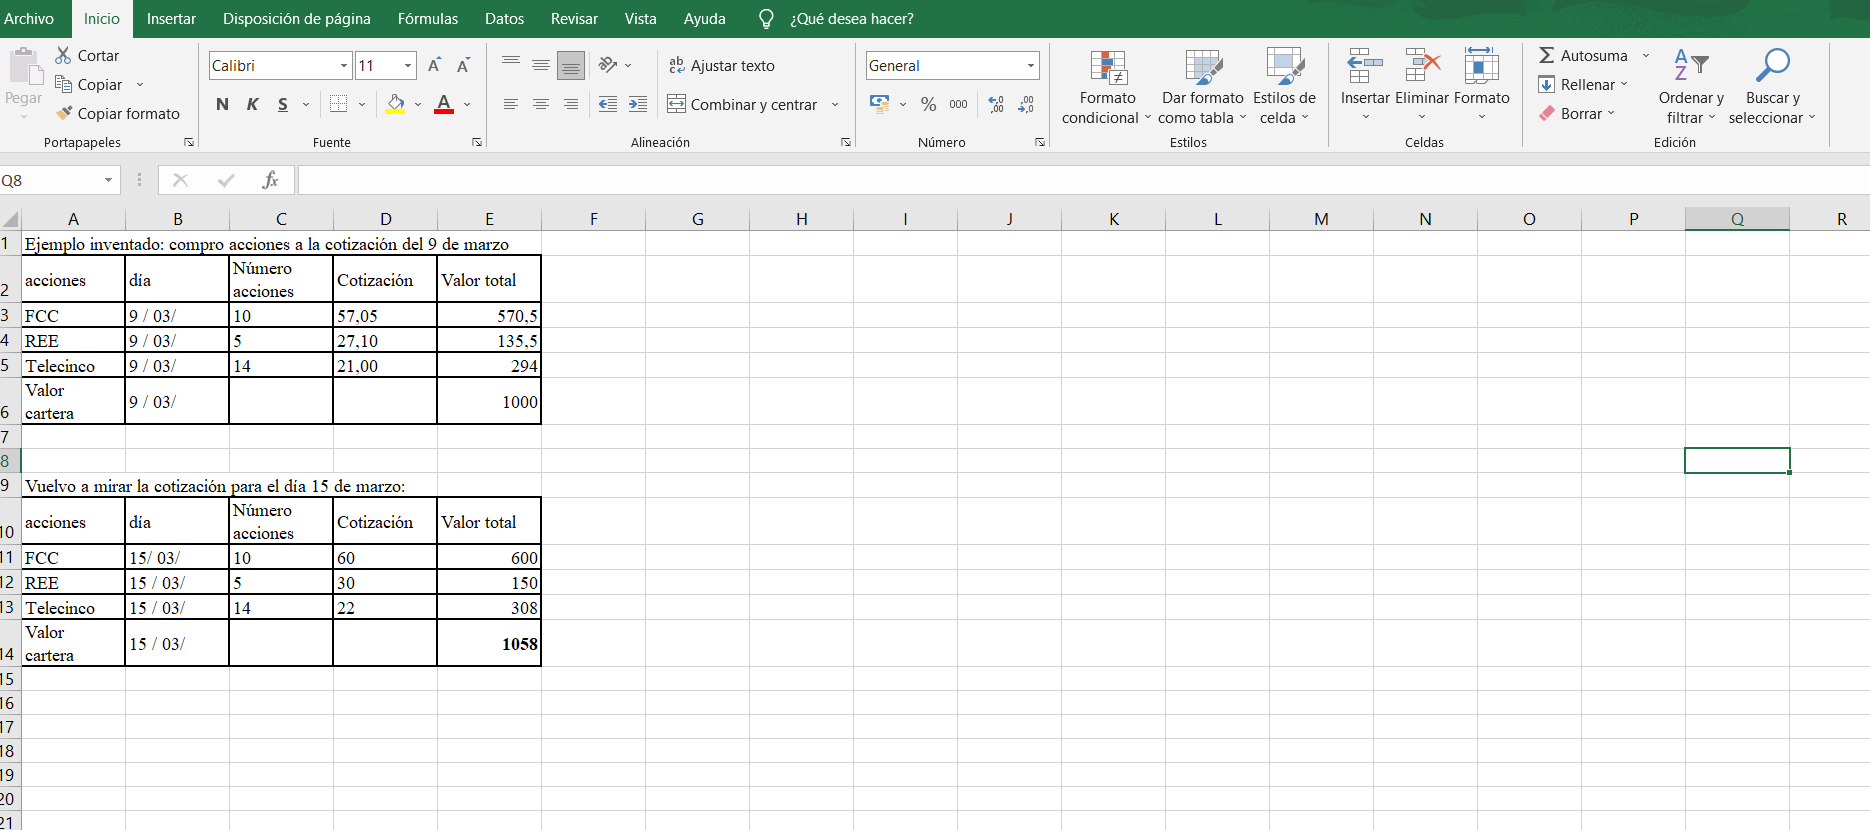Apply borders with the borders icon
The image size is (1870, 830).
[339, 104]
